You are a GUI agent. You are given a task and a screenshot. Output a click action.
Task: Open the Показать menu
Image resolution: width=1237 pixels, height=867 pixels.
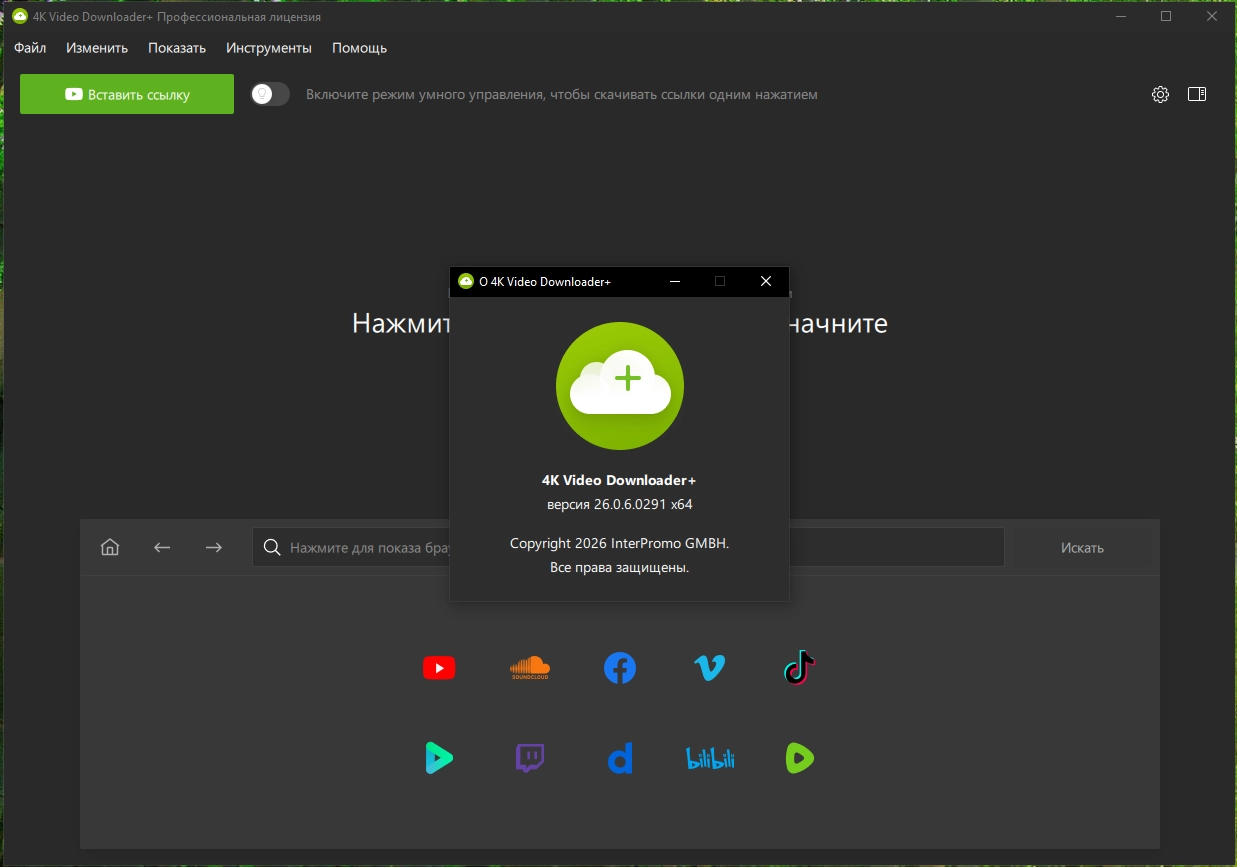click(177, 48)
